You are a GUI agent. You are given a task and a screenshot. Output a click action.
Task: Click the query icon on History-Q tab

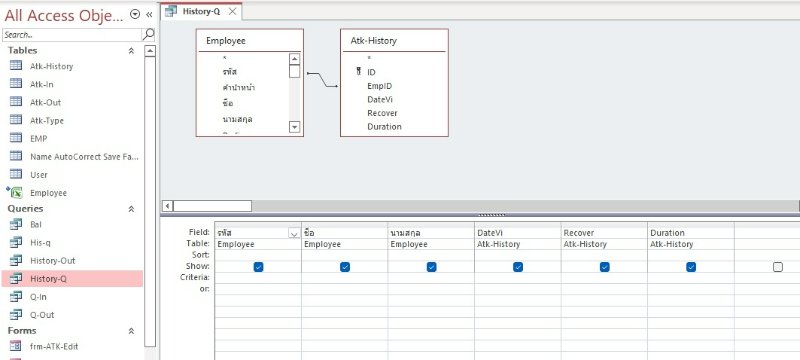tap(171, 11)
